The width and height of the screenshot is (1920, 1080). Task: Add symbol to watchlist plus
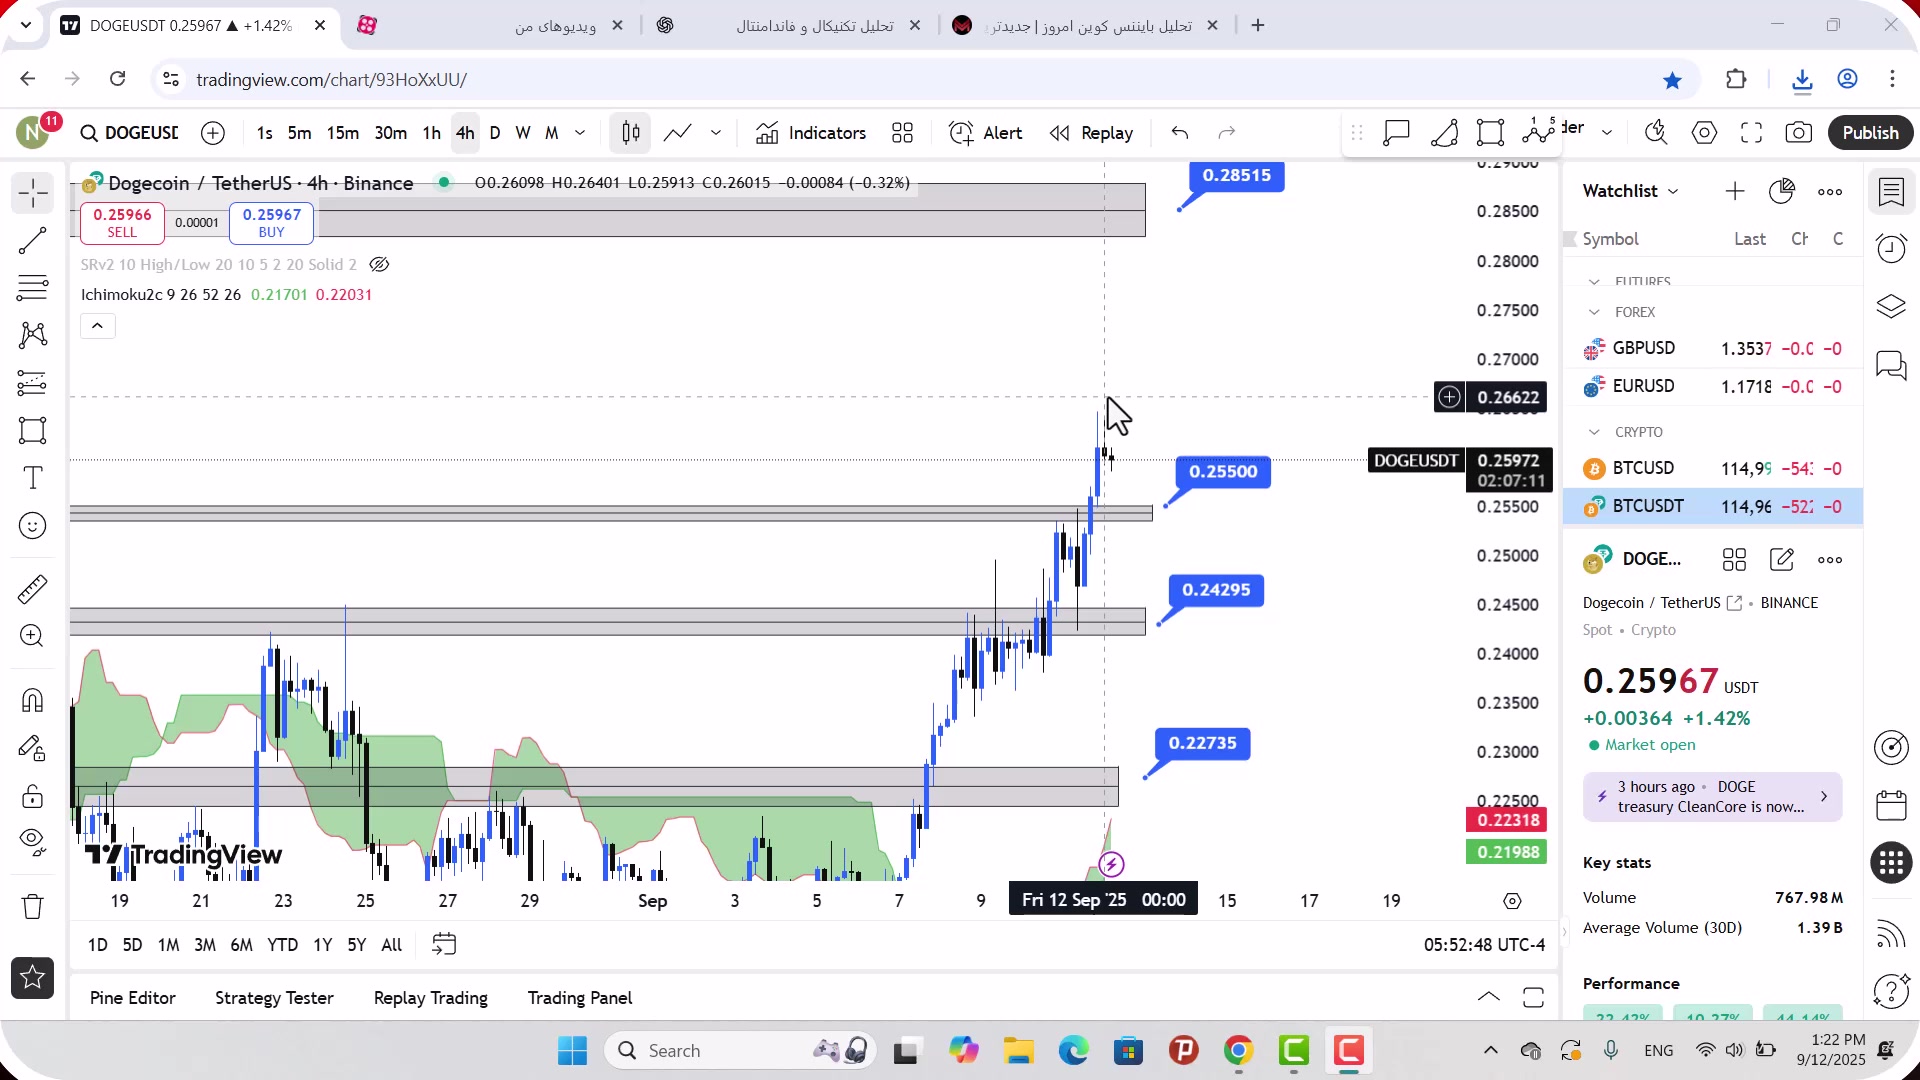point(1735,191)
